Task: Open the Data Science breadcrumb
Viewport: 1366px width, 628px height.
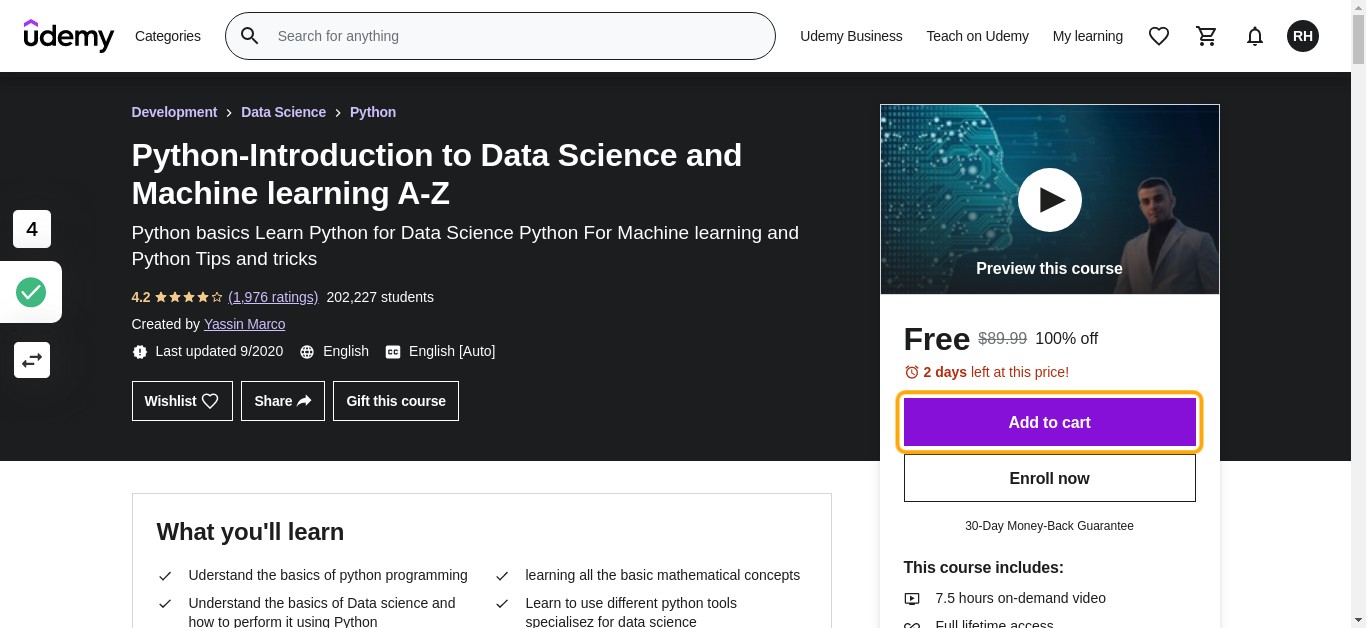Action: 284,112
